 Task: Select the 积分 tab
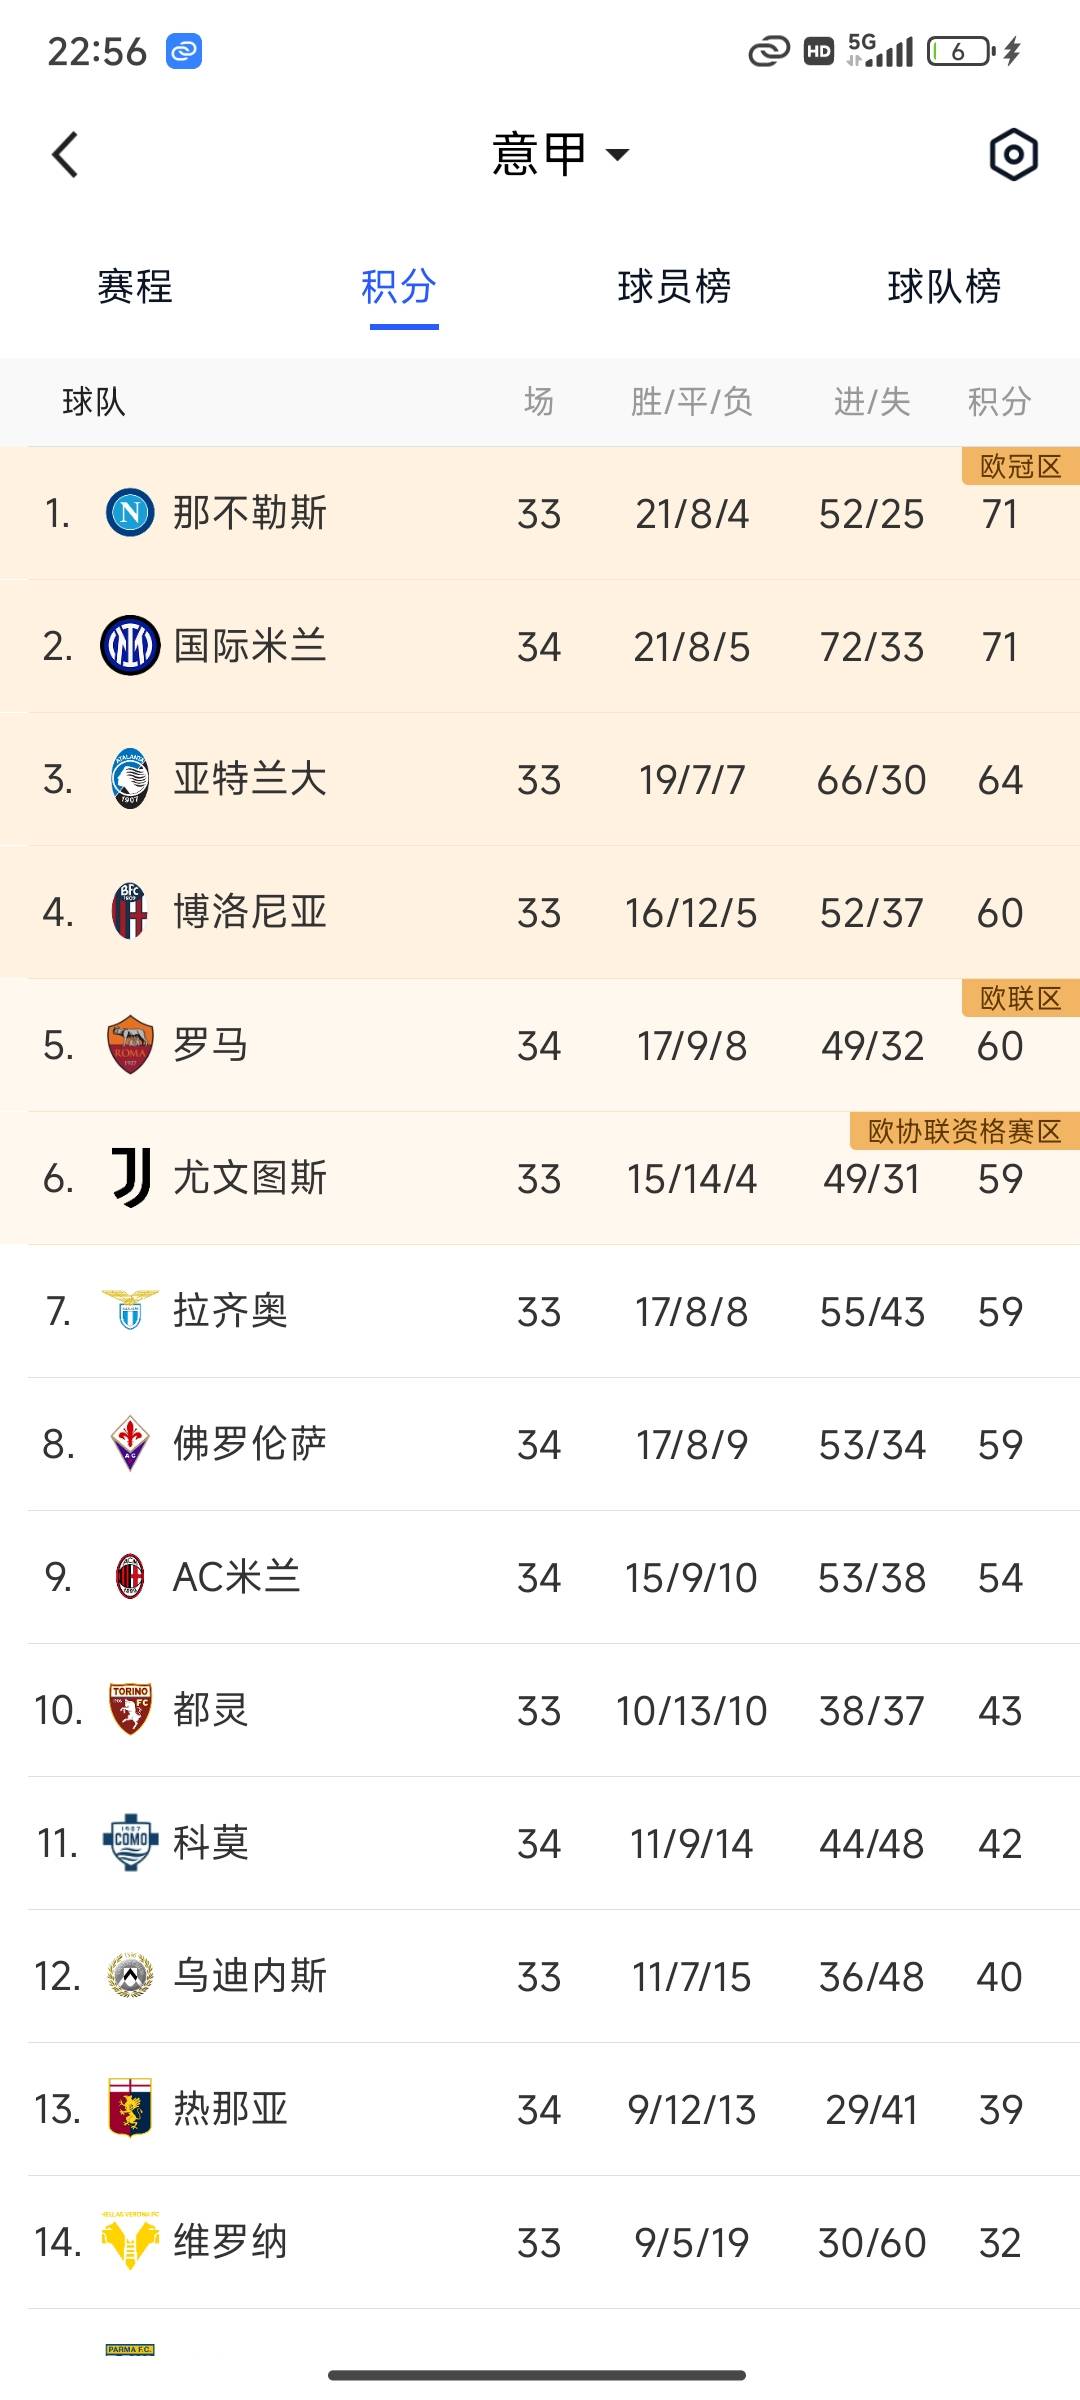399,287
